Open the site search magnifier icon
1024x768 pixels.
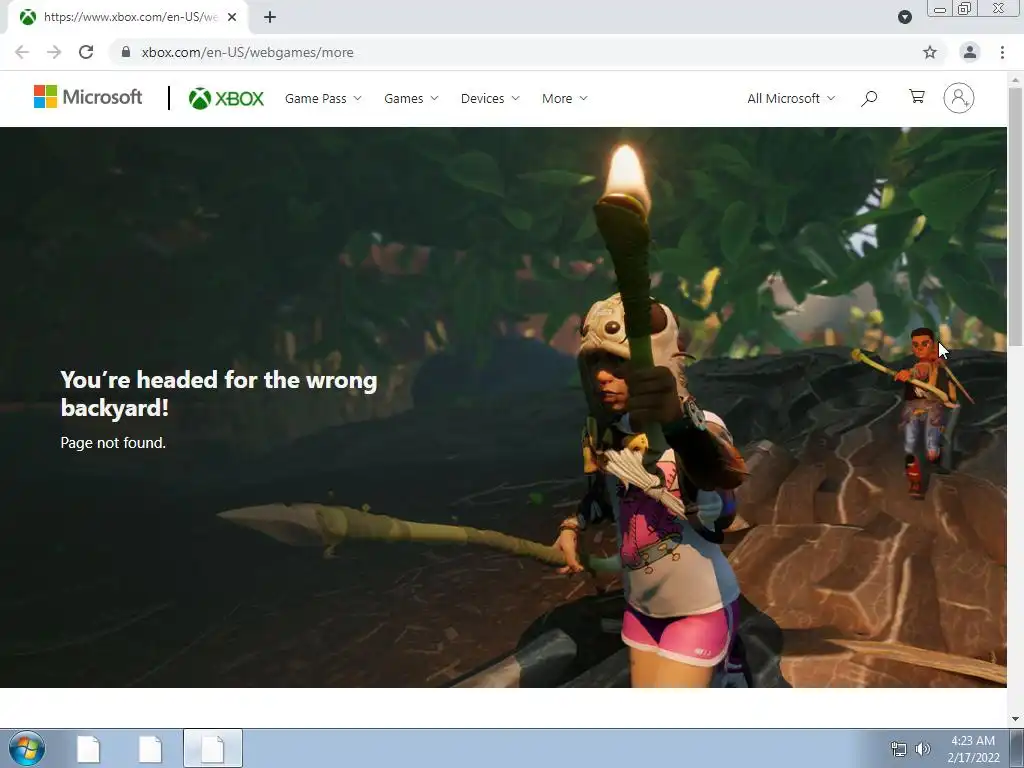coord(869,99)
